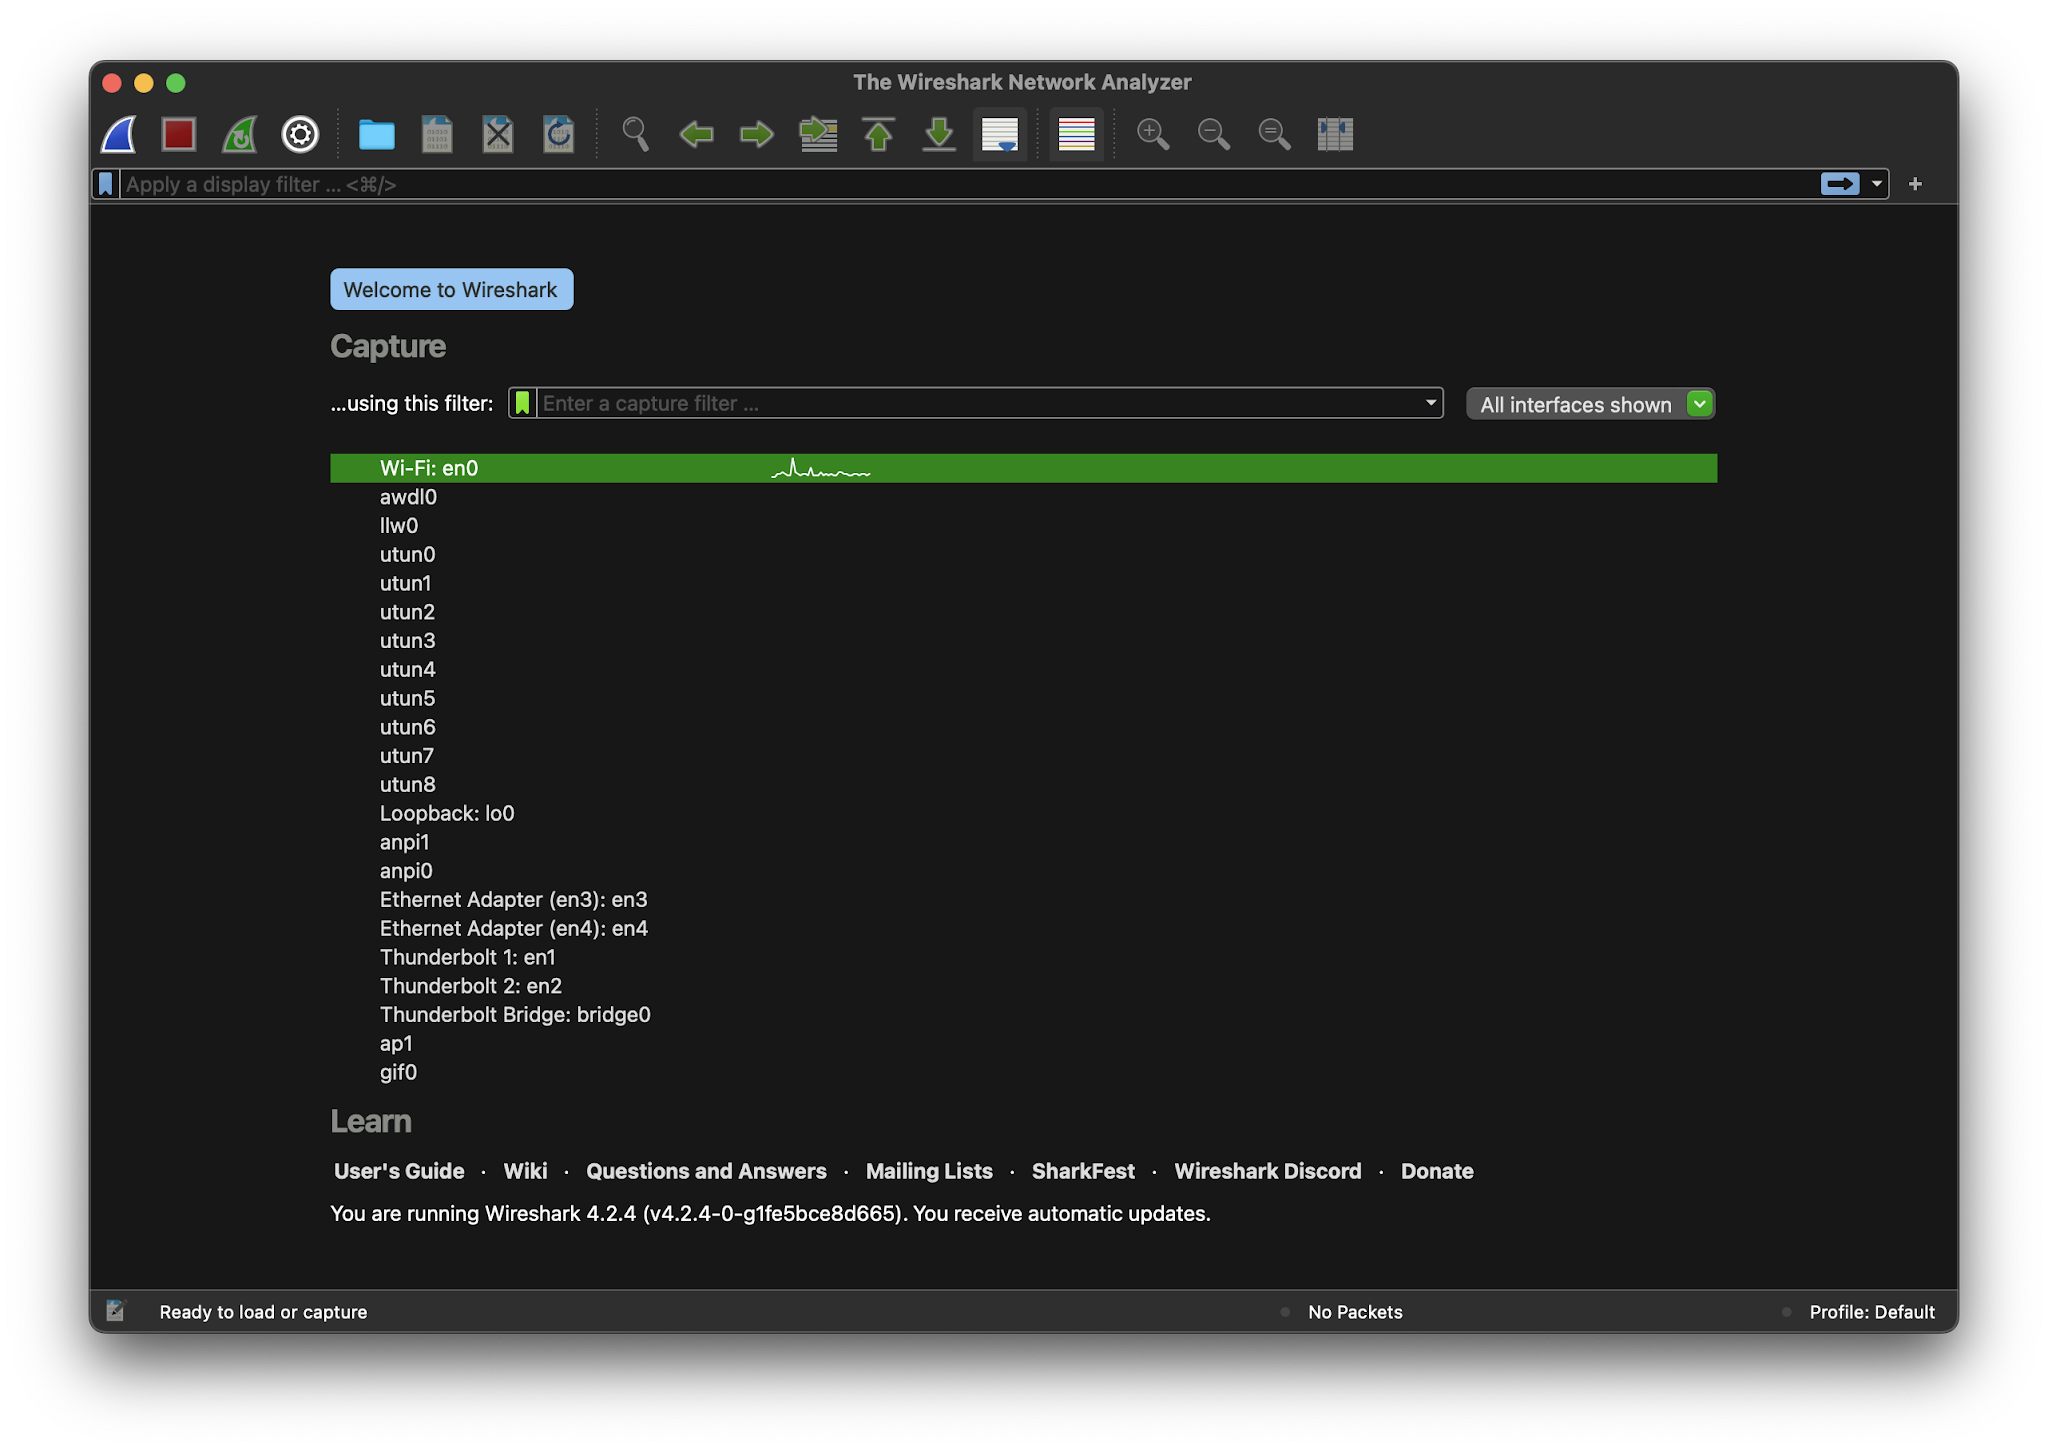The height and width of the screenshot is (1451, 2048).
Task: Click Profile: Default in status bar
Action: tap(1871, 1311)
